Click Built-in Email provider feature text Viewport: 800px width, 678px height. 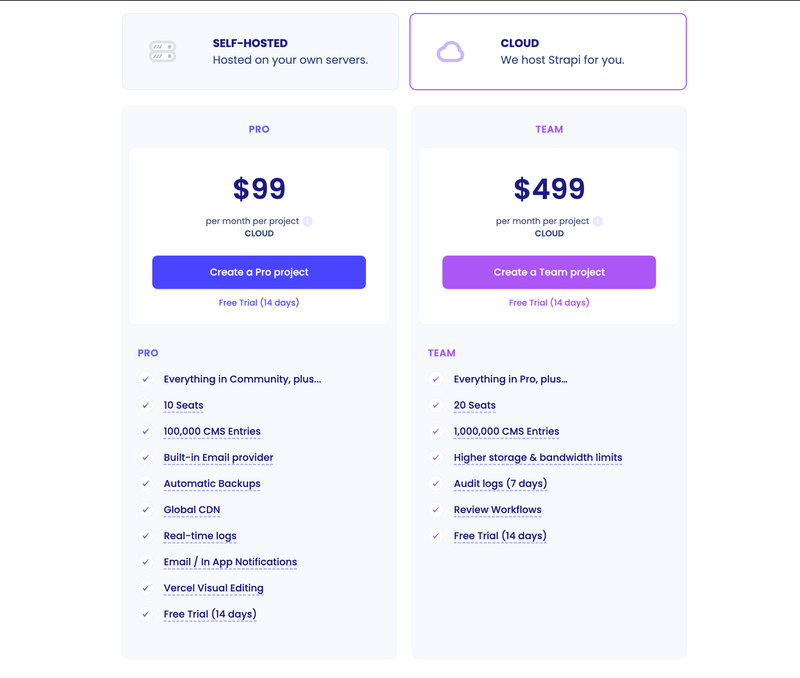[x=218, y=458]
